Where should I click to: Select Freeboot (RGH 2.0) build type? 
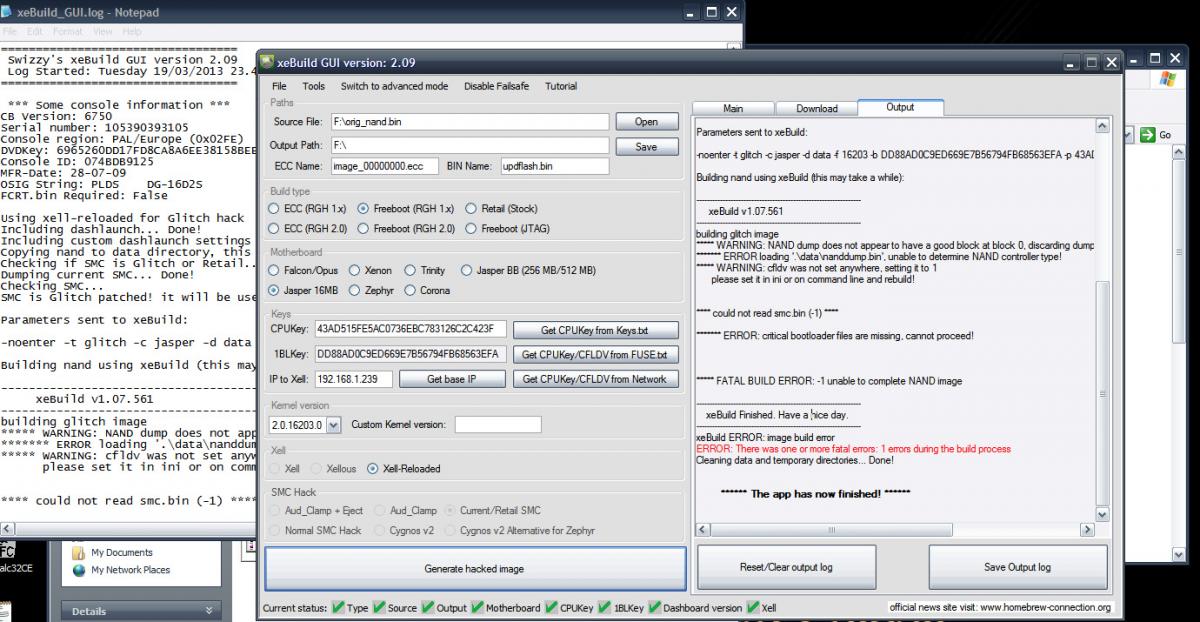pos(363,228)
